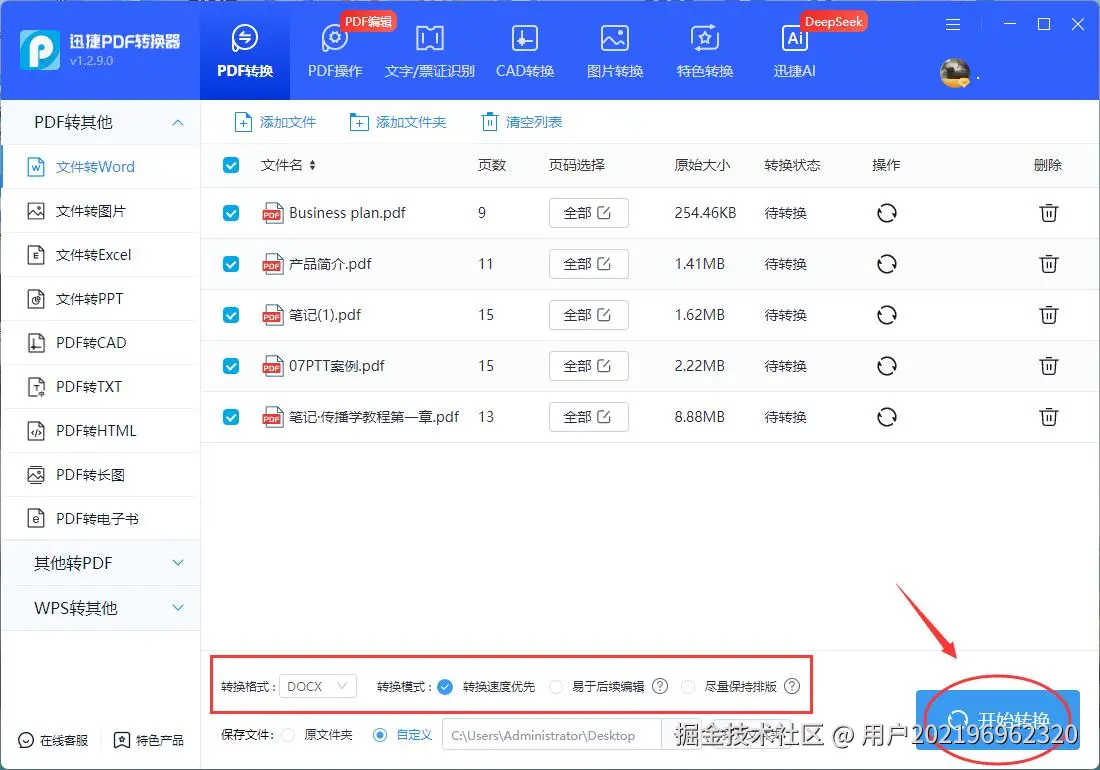Click 添加文件 button
This screenshot has height=770, width=1100.
click(275, 122)
